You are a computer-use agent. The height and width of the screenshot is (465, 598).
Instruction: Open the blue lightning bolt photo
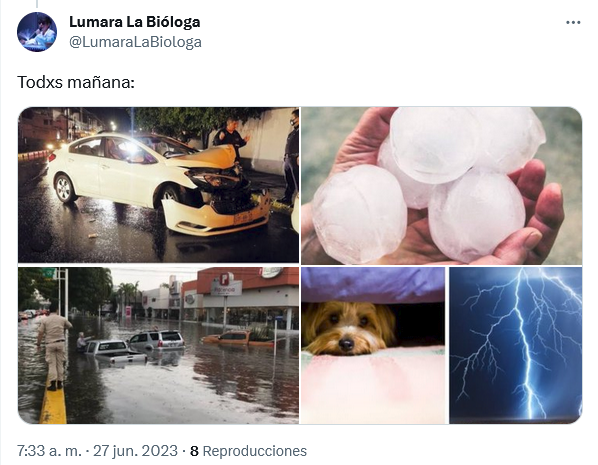515,345
